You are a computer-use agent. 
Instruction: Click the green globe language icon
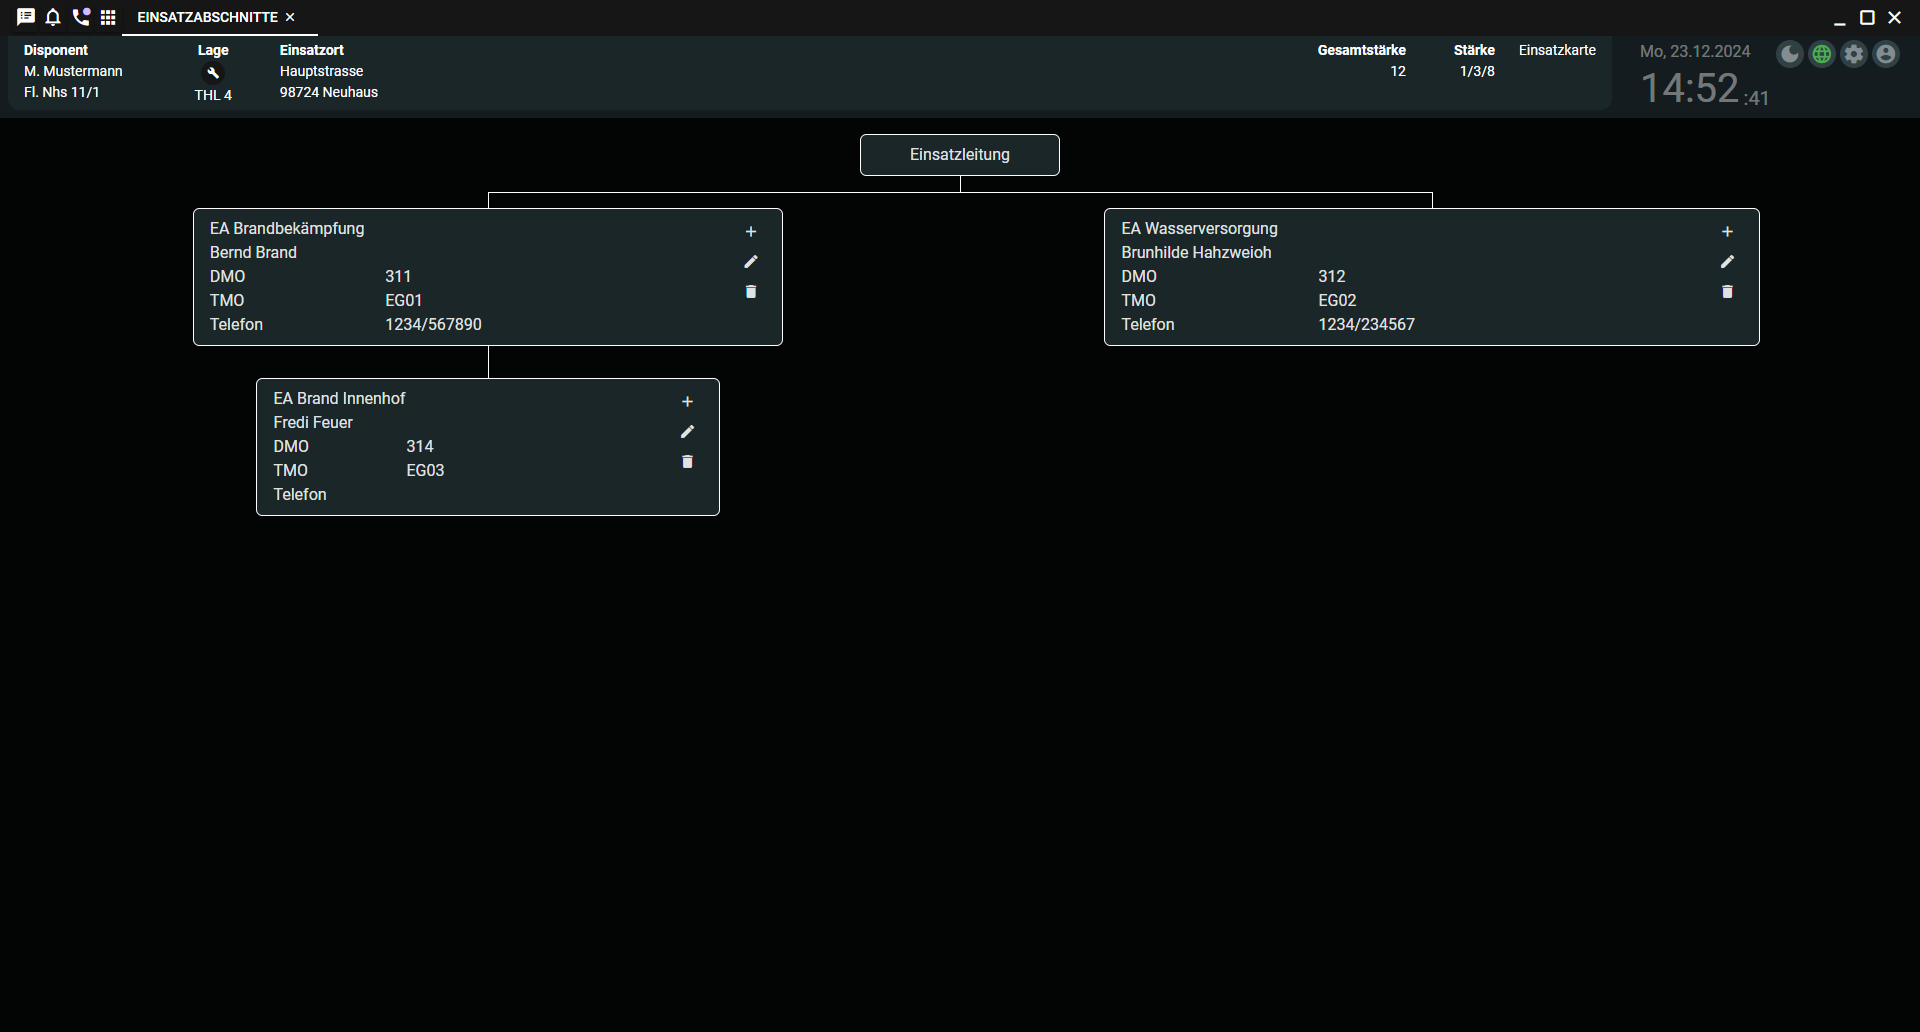(x=1822, y=54)
